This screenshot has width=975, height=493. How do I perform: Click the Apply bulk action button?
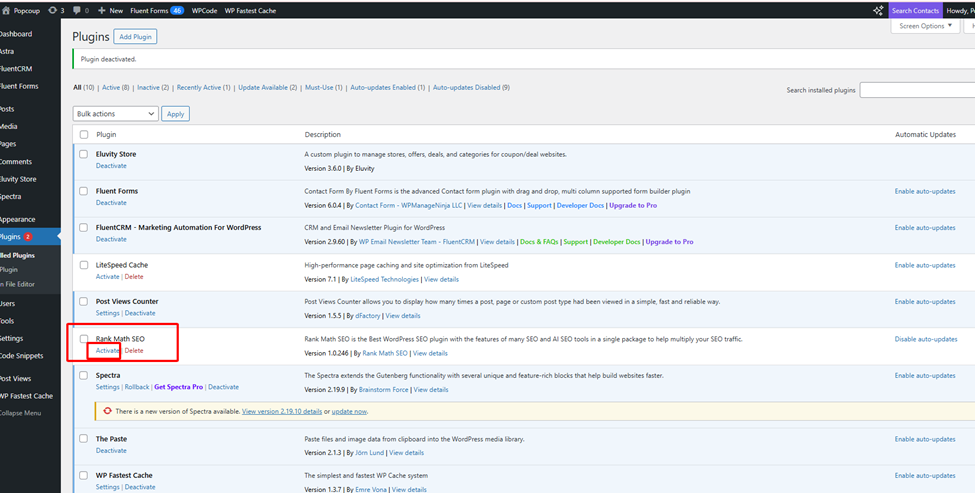175,114
